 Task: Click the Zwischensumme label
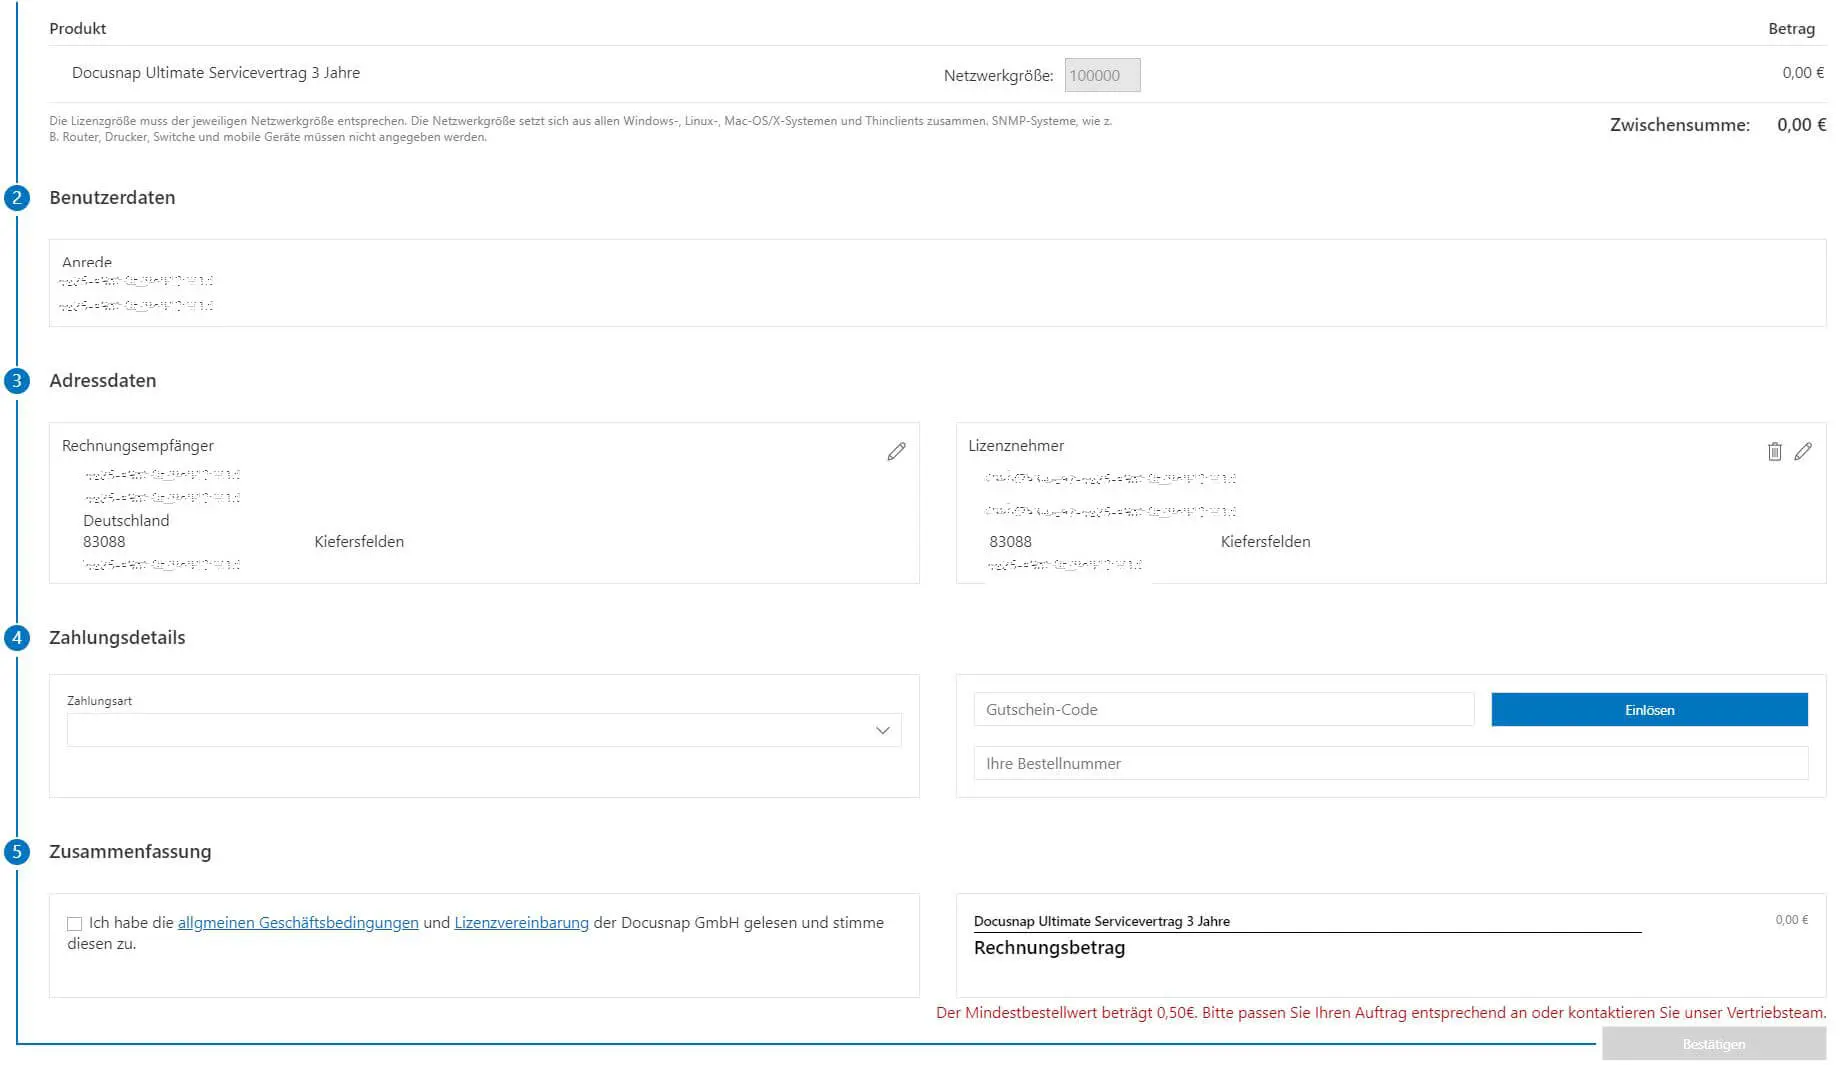tap(1680, 125)
